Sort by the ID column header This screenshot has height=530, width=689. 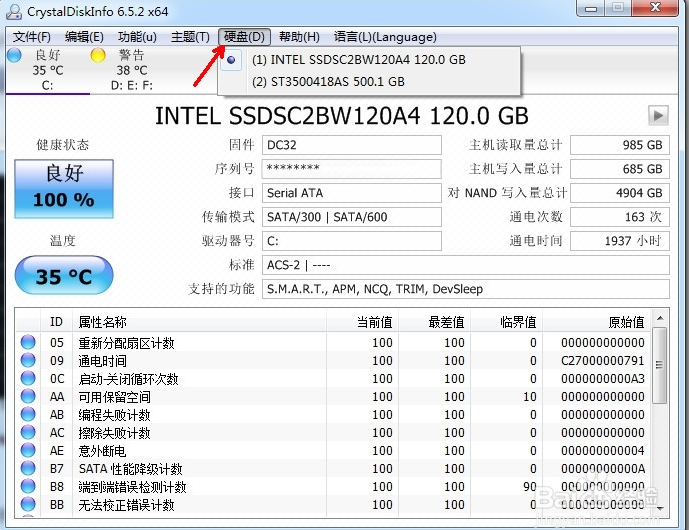(x=56, y=322)
